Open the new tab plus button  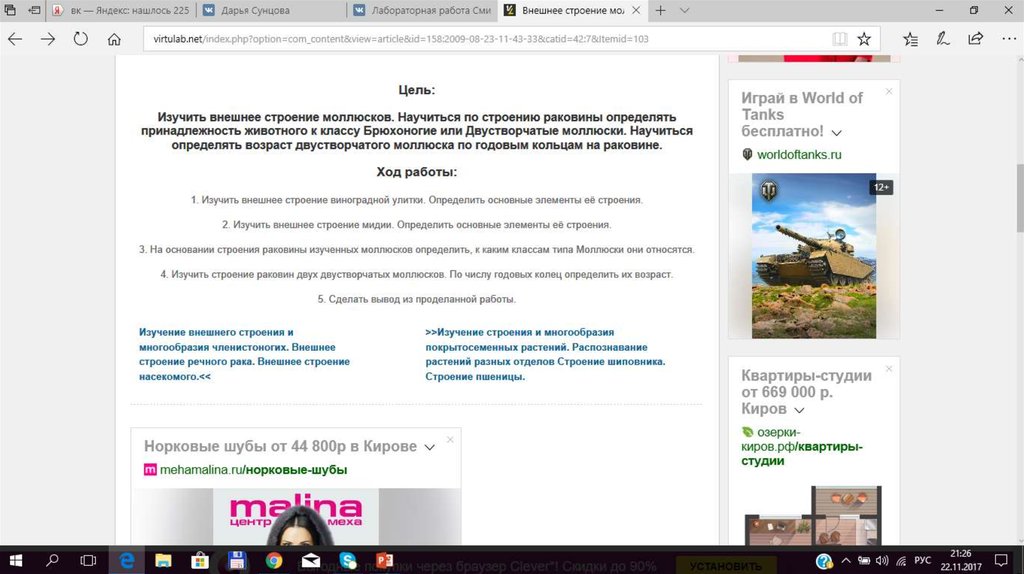tap(660, 10)
